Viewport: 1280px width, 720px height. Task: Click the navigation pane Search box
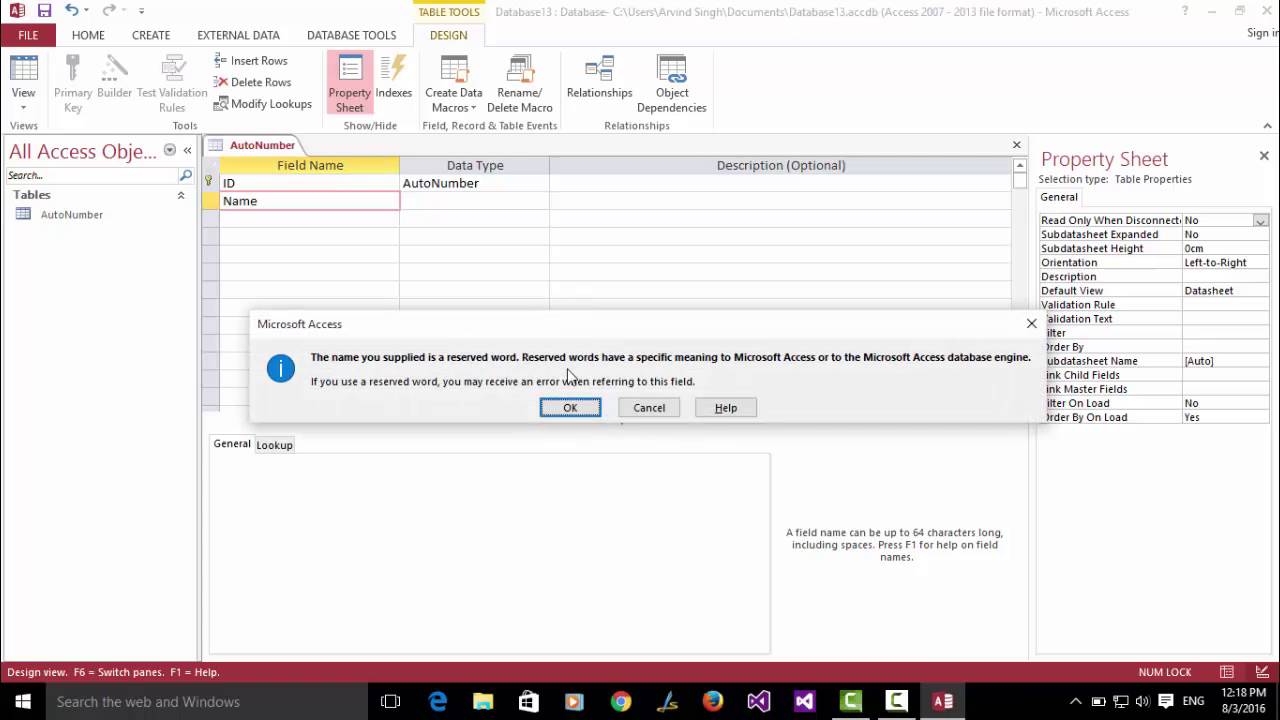(x=92, y=175)
